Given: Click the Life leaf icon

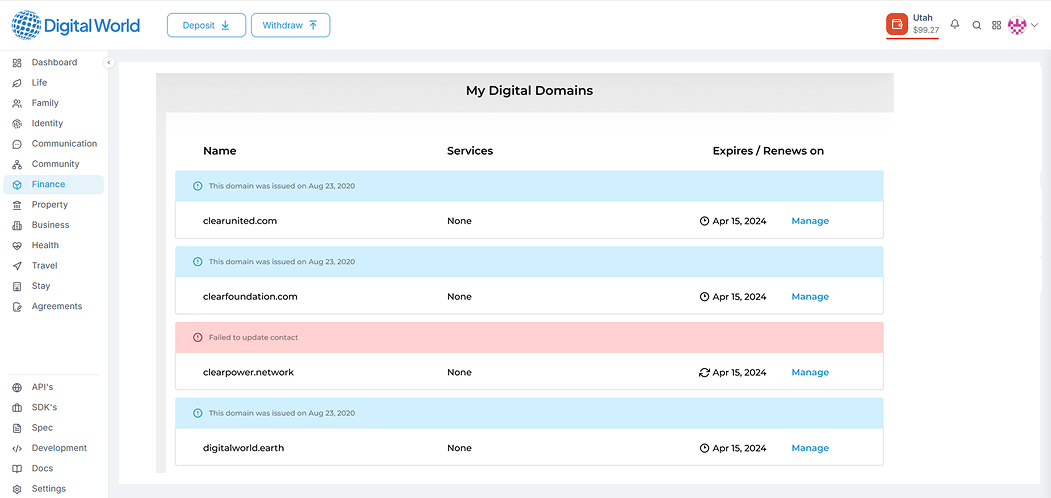Looking at the screenshot, I should pyautogui.click(x=17, y=83).
